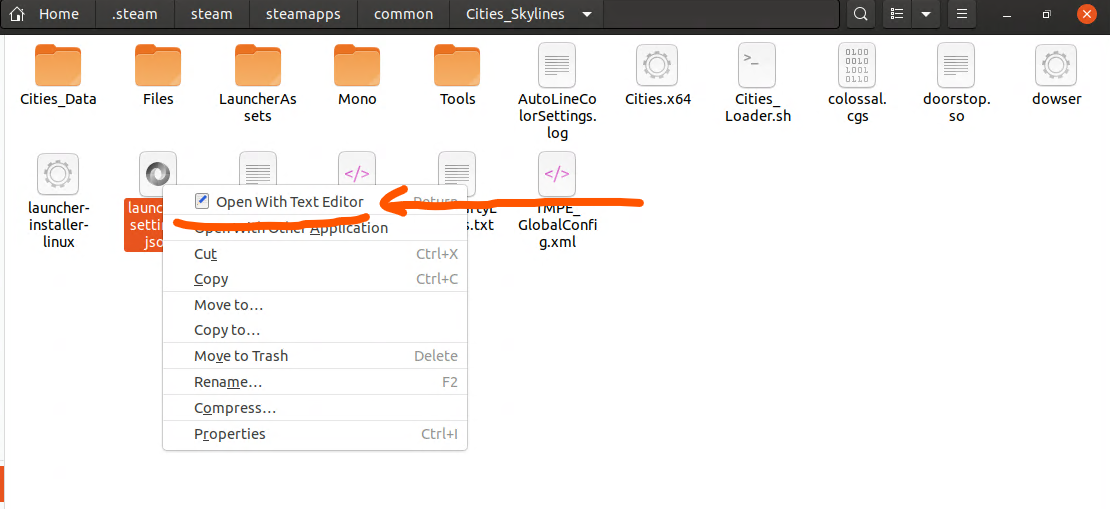This screenshot has width=1110, height=509.
Task: Toggle list view layout button
Action: pyautogui.click(x=898, y=15)
